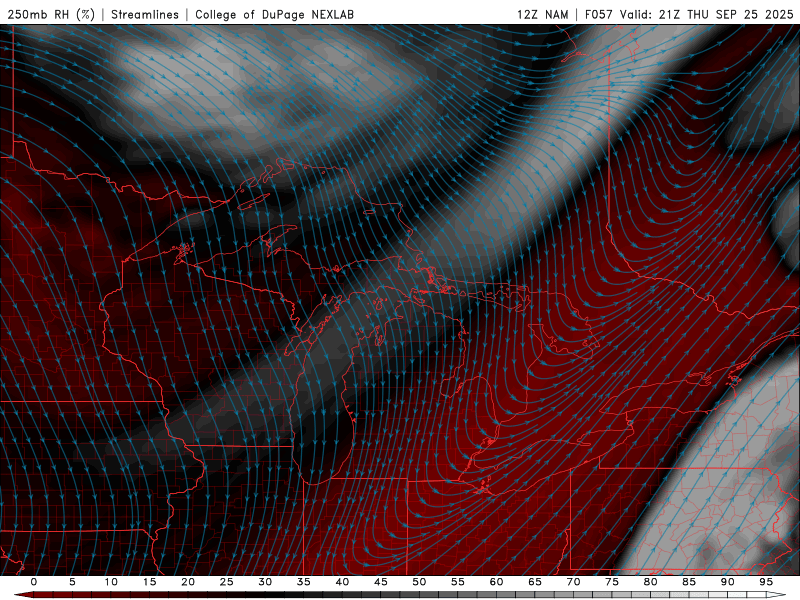This screenshot has width=800, height=600.
Task: Click the "55" colorbar scale label
Action: coord(458,582)
